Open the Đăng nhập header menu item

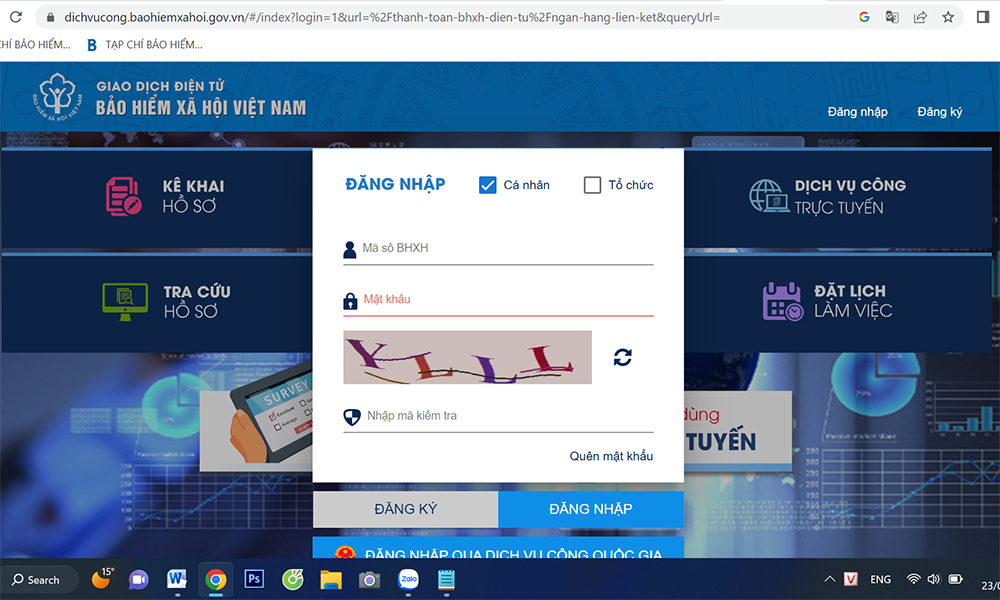[857, 112]
